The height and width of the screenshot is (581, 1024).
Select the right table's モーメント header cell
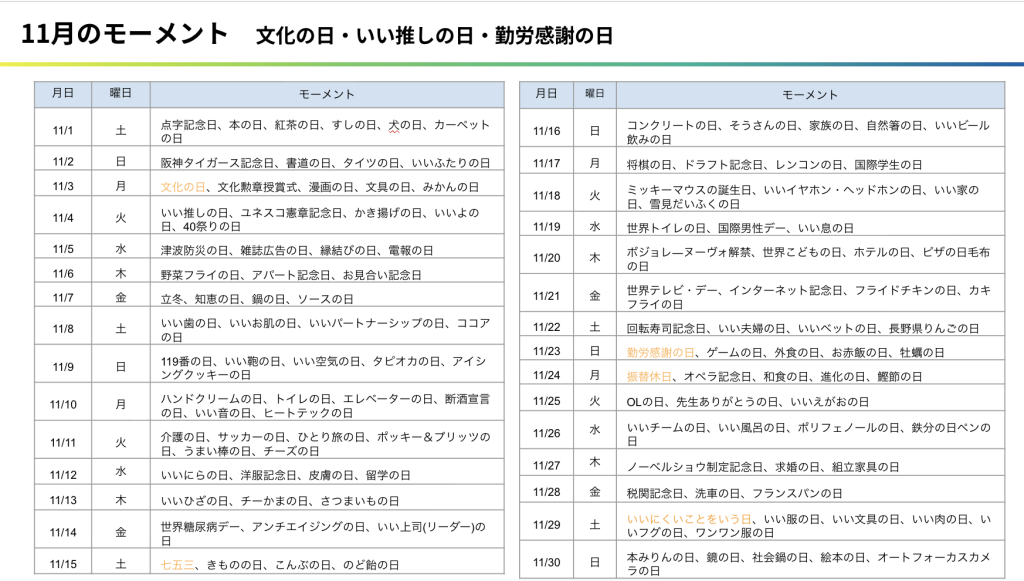[x=809, y=94]
